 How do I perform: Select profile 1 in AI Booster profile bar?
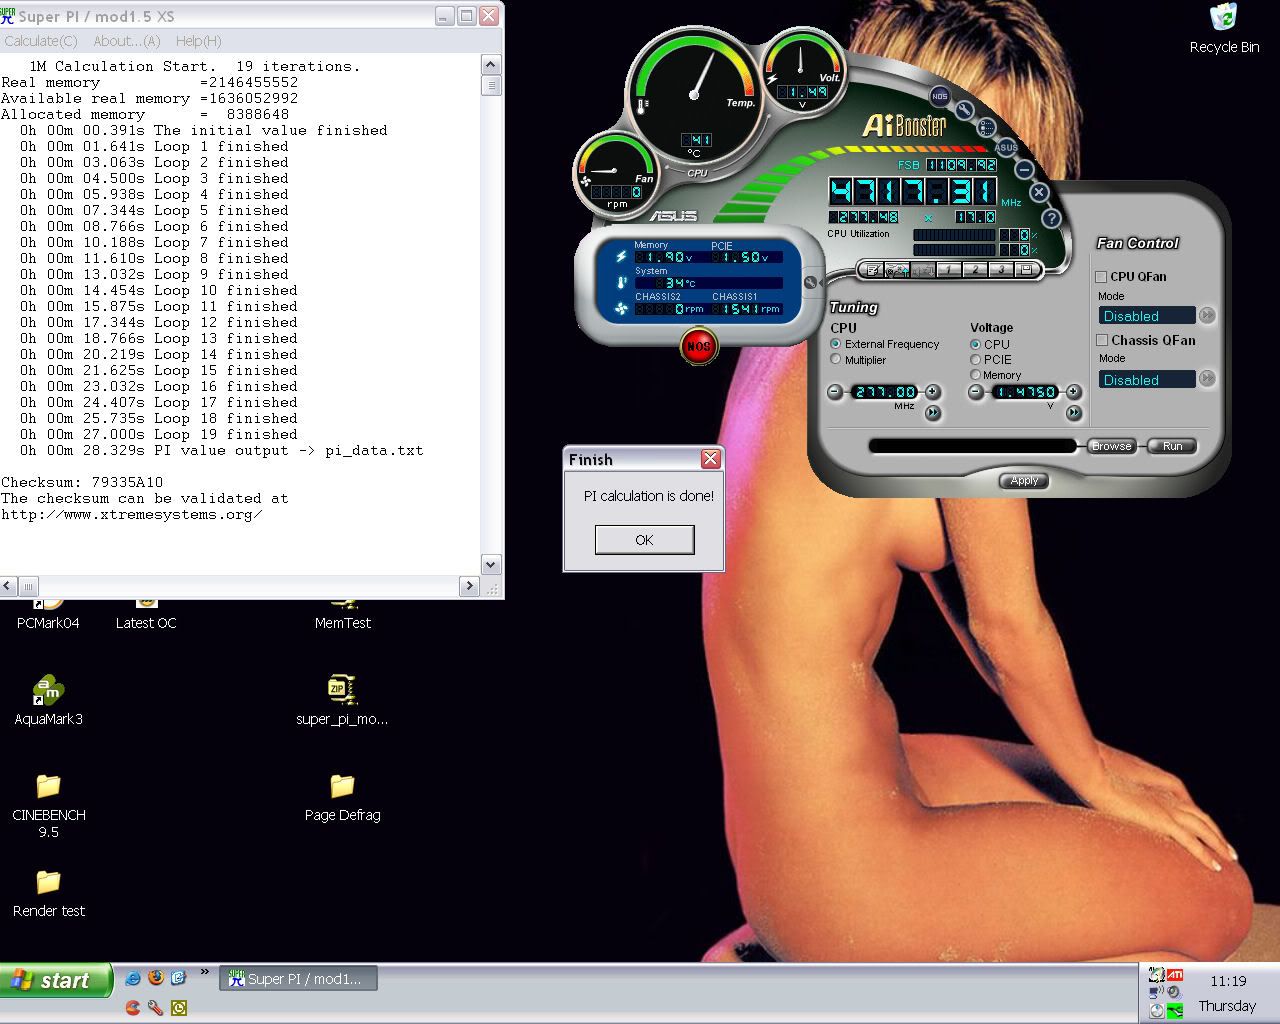coord(948,270)
